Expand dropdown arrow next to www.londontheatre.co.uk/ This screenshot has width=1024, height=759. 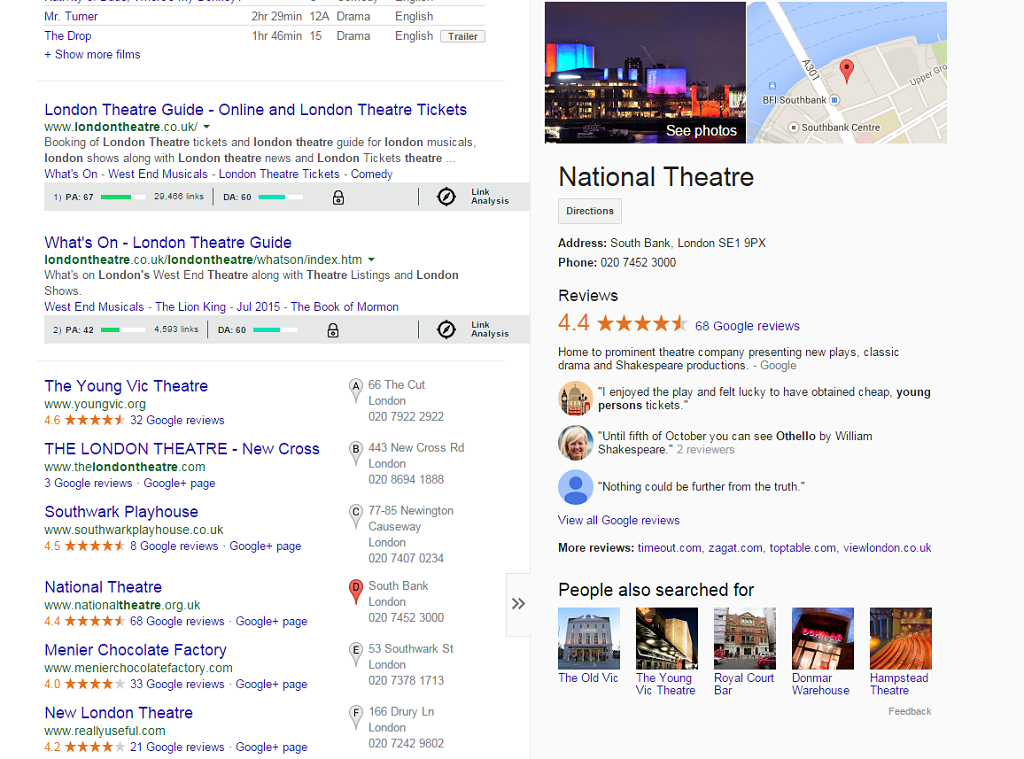(206, 127)
